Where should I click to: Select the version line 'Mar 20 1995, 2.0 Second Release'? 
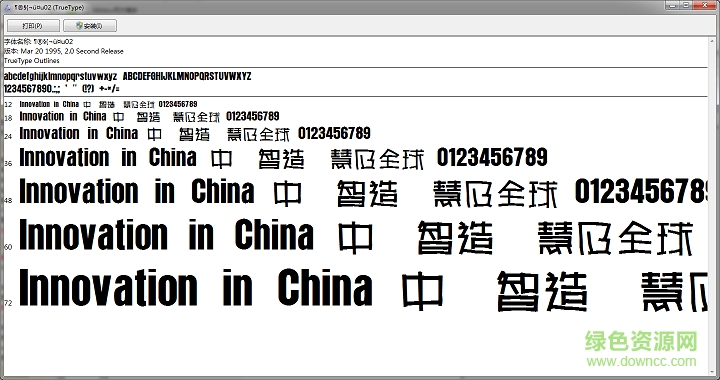coord(64,51)
